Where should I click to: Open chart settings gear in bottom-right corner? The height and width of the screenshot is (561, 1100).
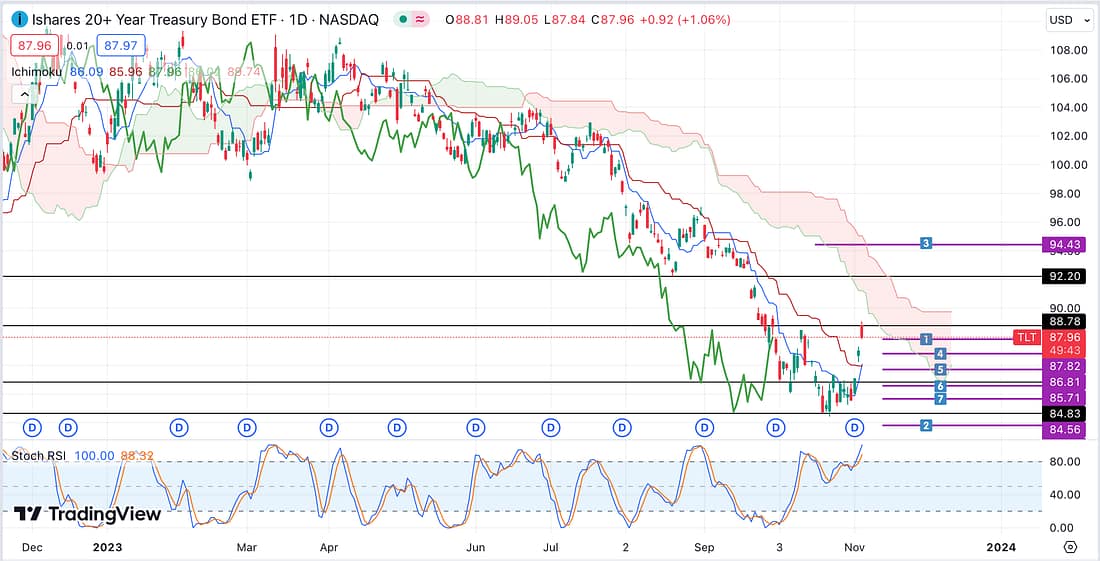click(x=1071, y=547)
